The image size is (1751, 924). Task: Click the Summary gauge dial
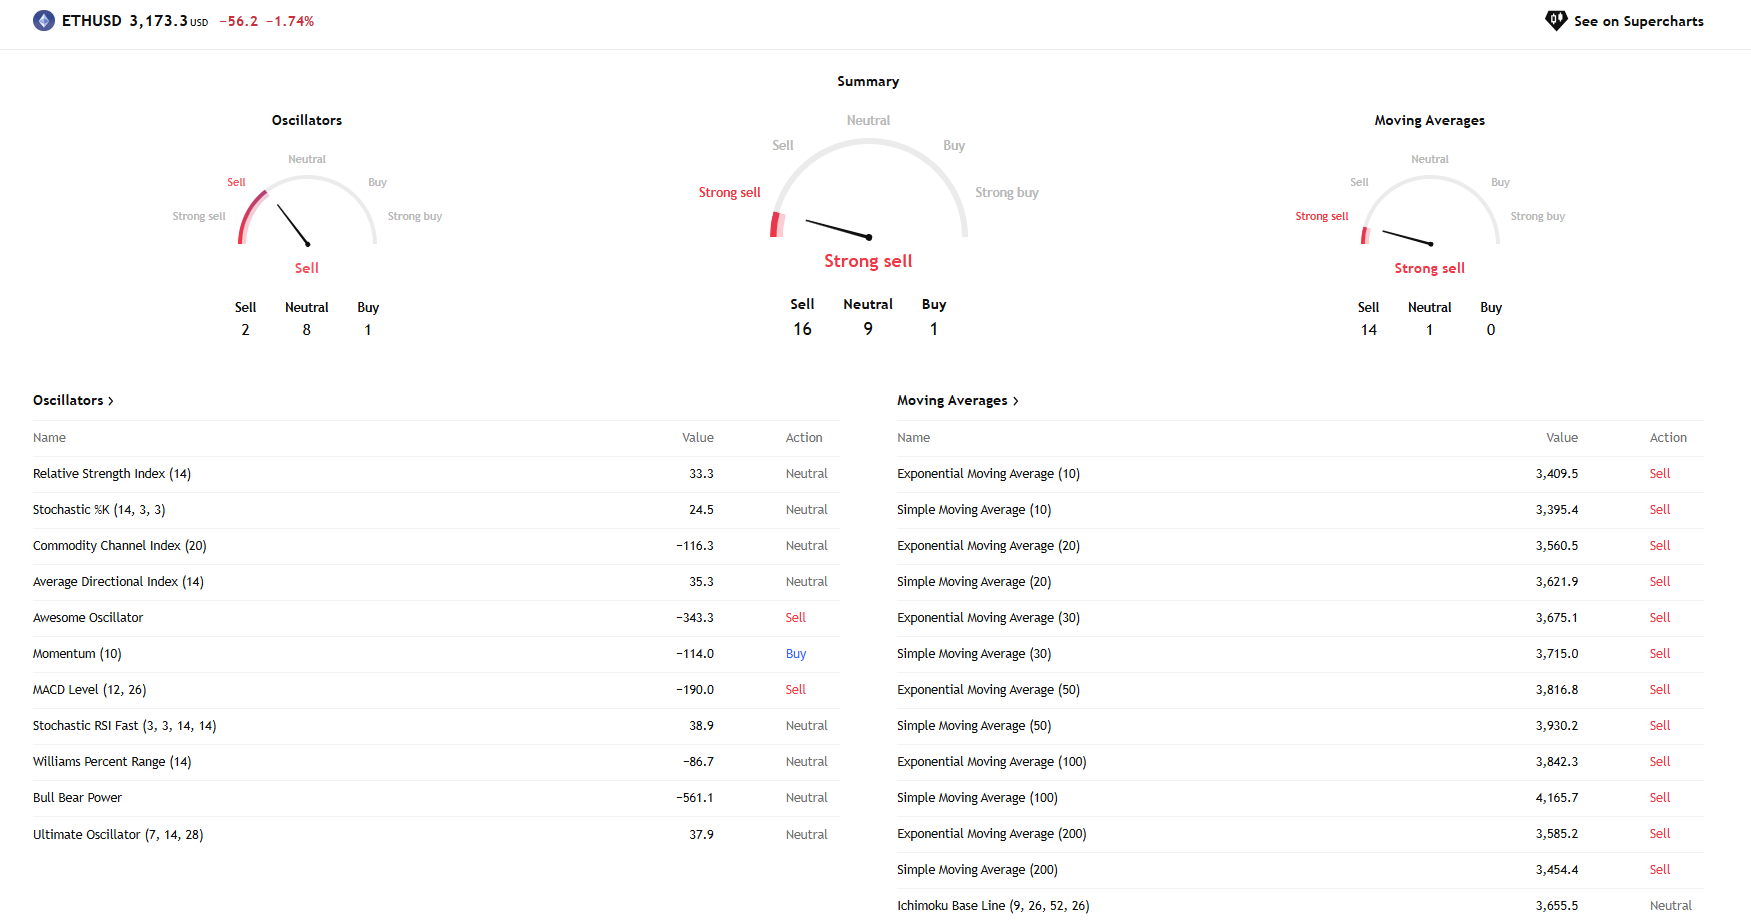(868, 190)
